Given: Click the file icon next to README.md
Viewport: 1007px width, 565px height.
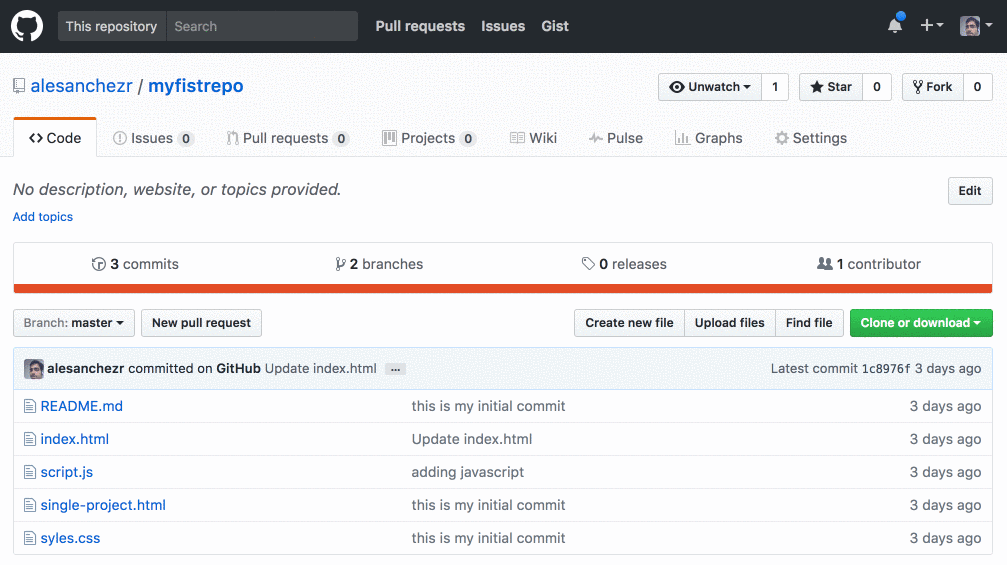Looking at the screenshot, I should point(30,406).
